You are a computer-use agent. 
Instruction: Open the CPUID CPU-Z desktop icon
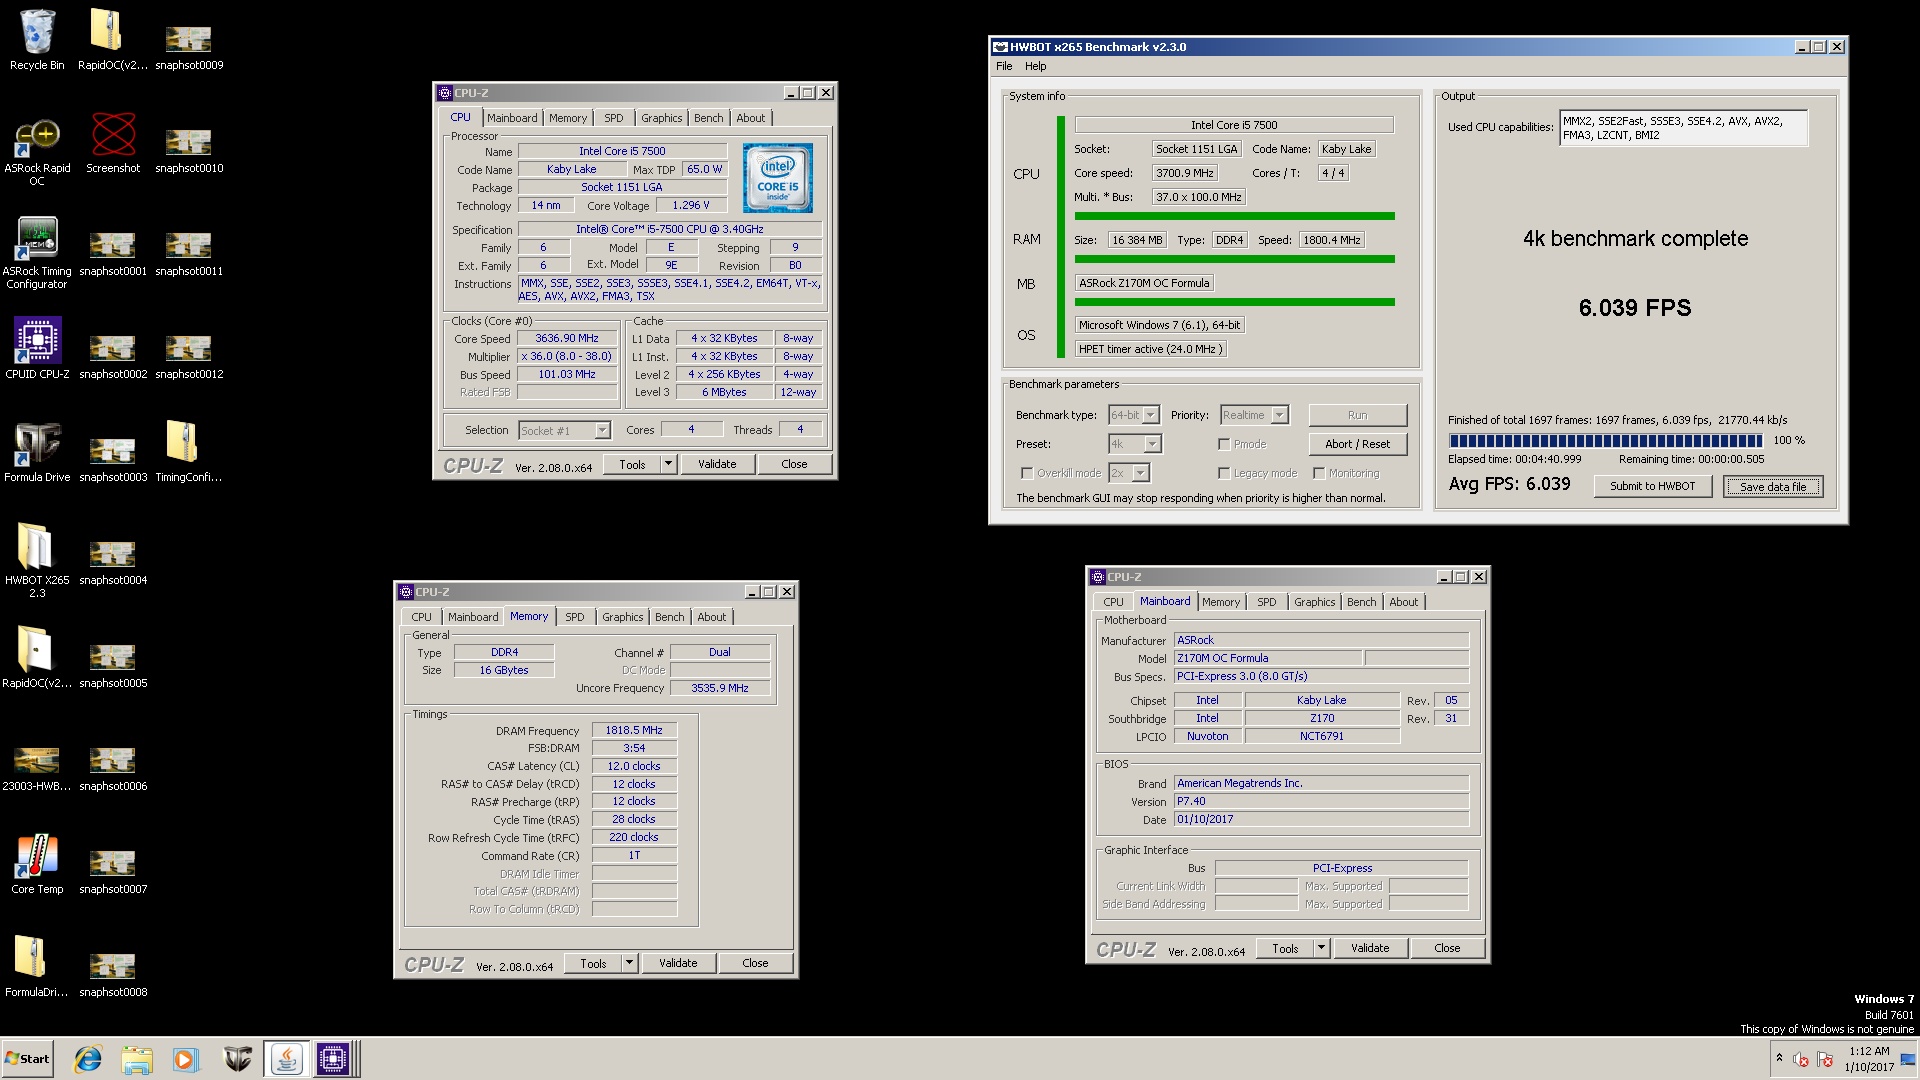[37, 348]
